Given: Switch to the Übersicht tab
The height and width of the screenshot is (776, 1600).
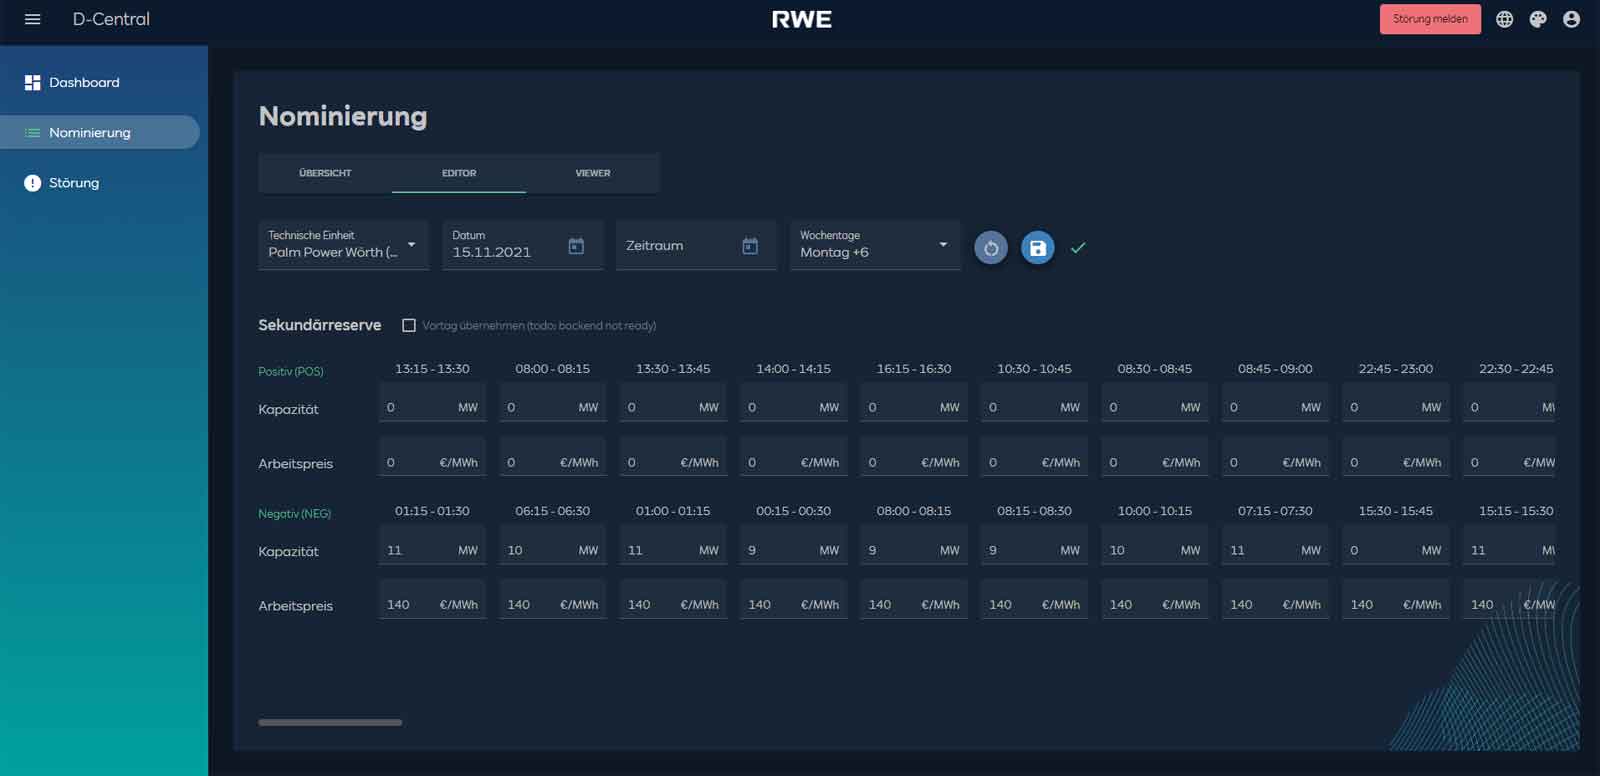Looking at the screenshot, I should 325,173.
